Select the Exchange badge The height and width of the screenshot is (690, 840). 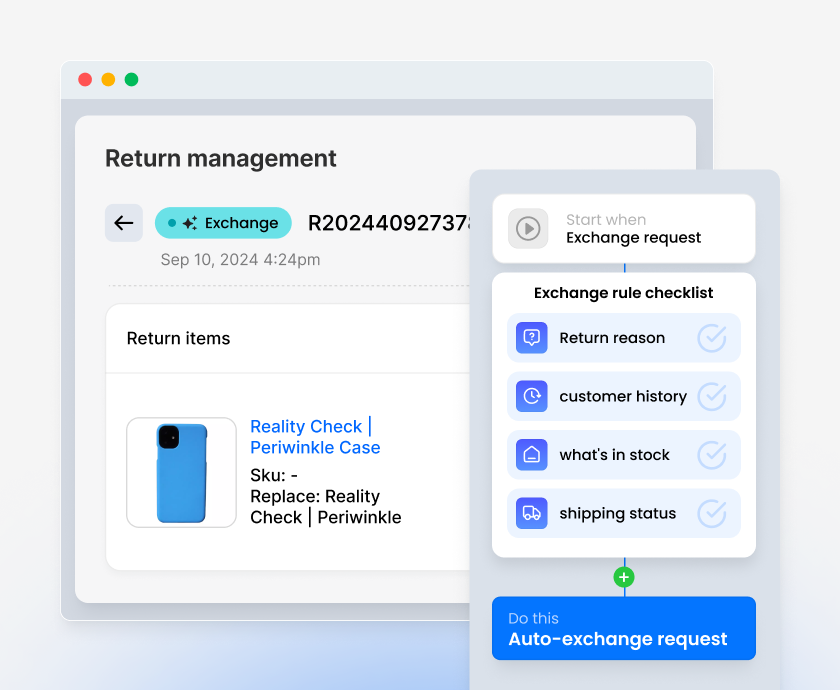click(223, 223)
